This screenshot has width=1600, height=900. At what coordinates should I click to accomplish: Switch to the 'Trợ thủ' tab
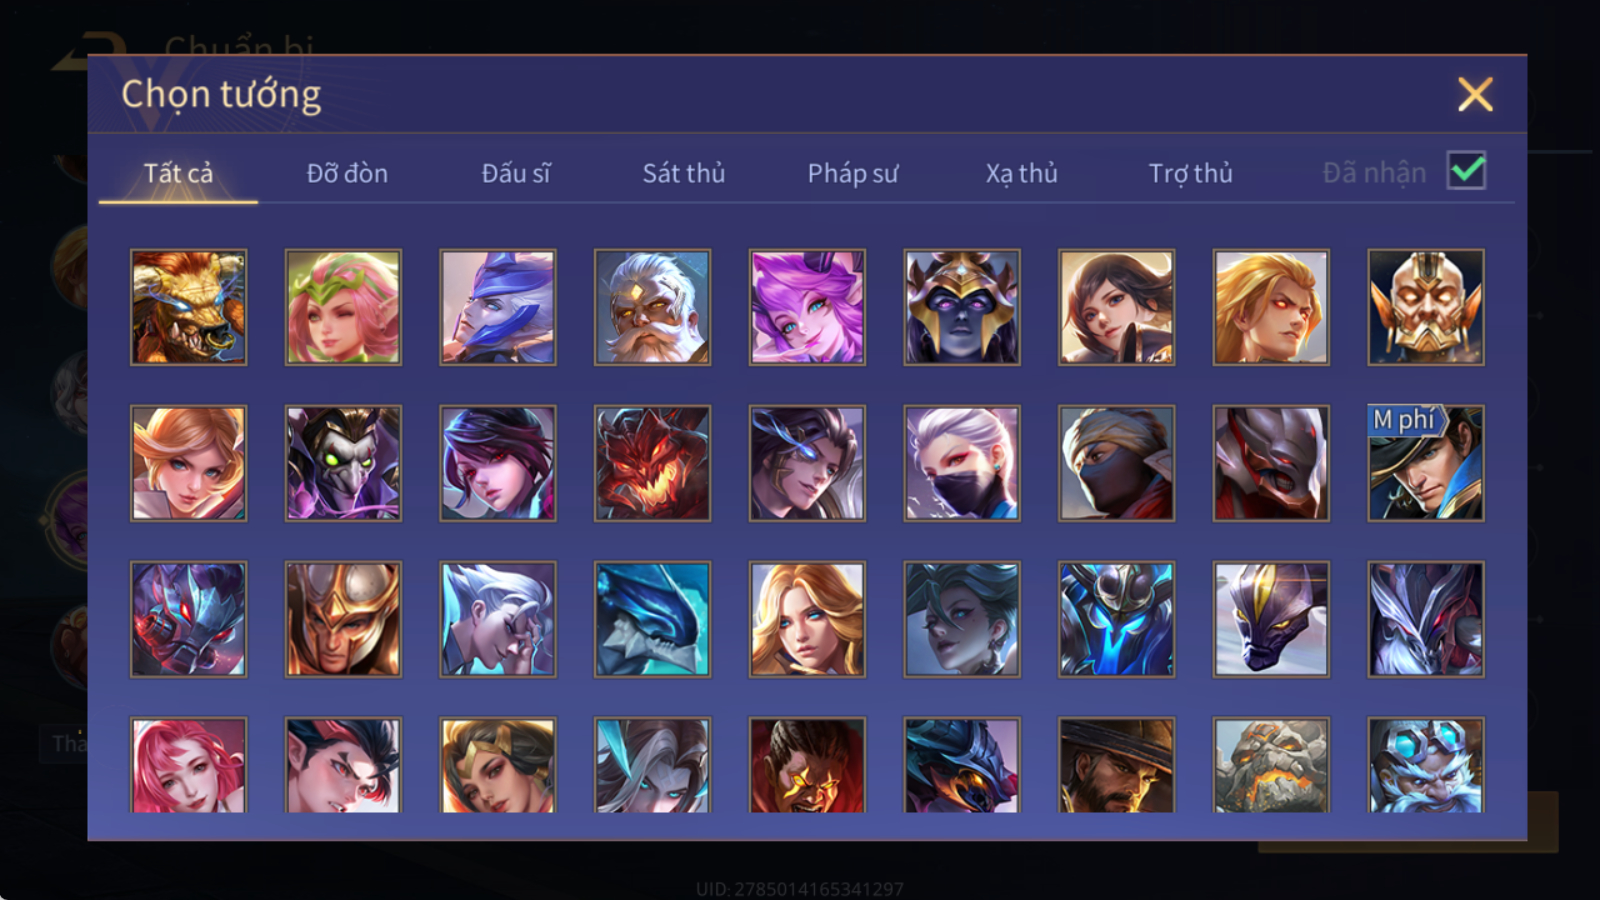coord(1190,173)
